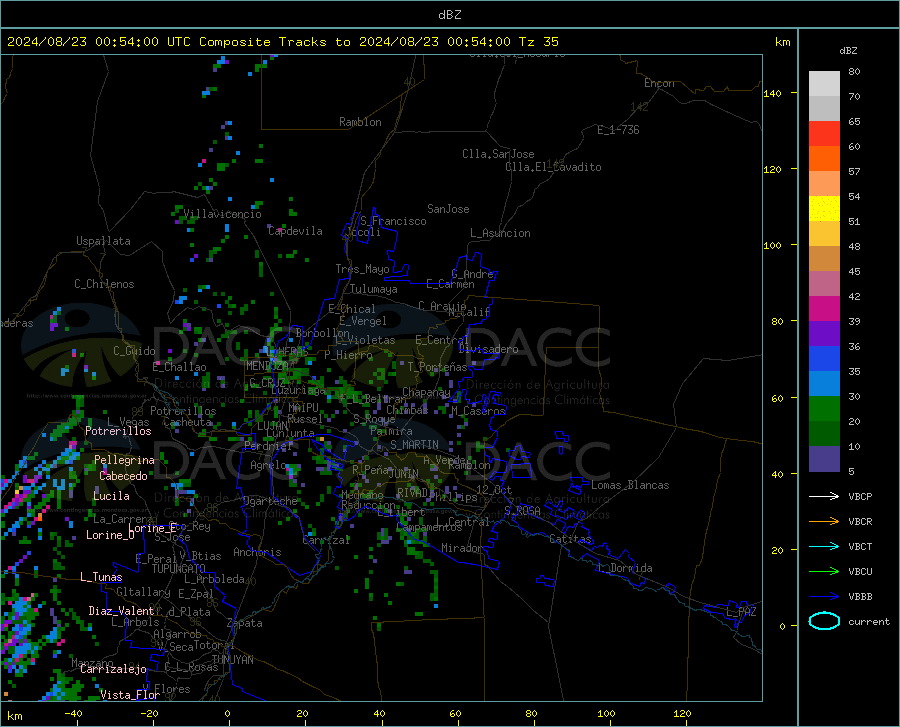The height and width of the screenshot is (727, 900).
Task: Click the SanJose label
Action: click(448, 209)
